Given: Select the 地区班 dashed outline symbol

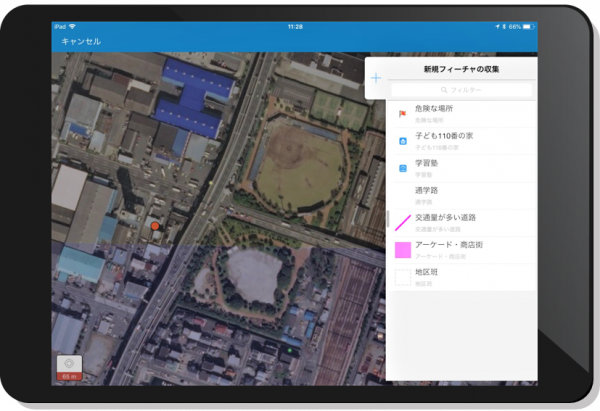Looking at the screenshot, I should pos(402,277).
